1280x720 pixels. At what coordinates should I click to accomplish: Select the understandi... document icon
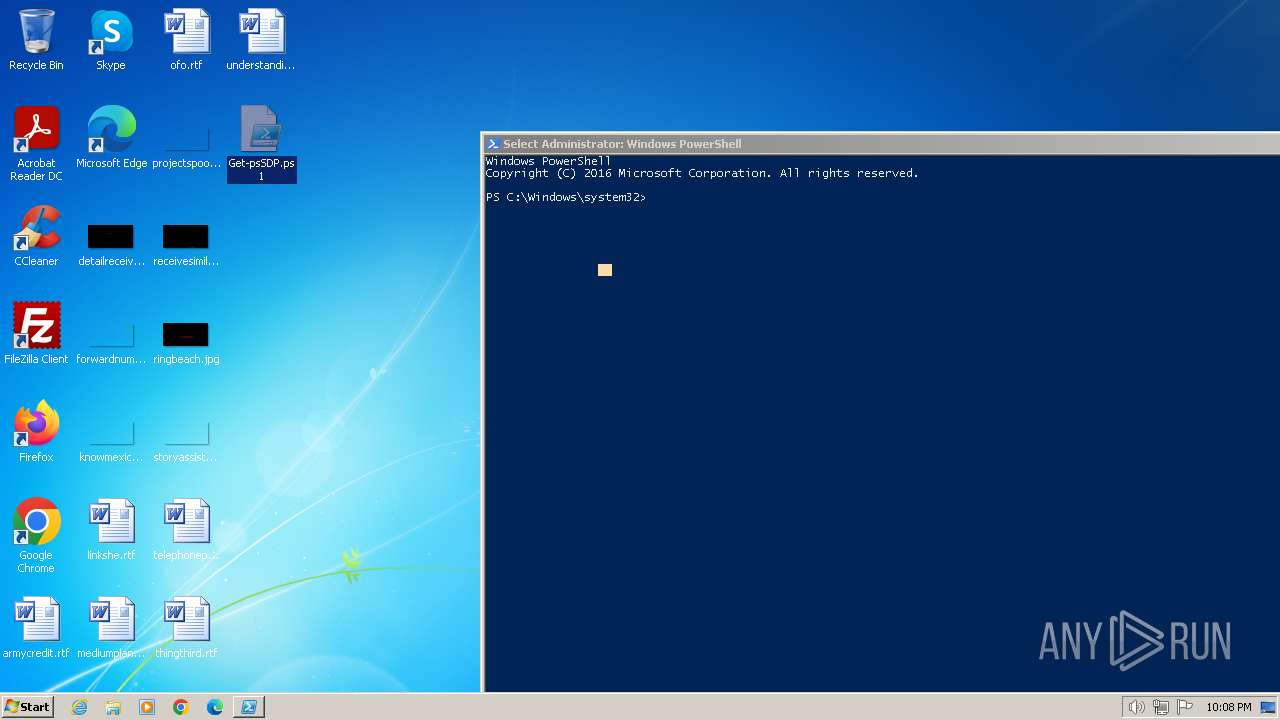coord(261,40)
